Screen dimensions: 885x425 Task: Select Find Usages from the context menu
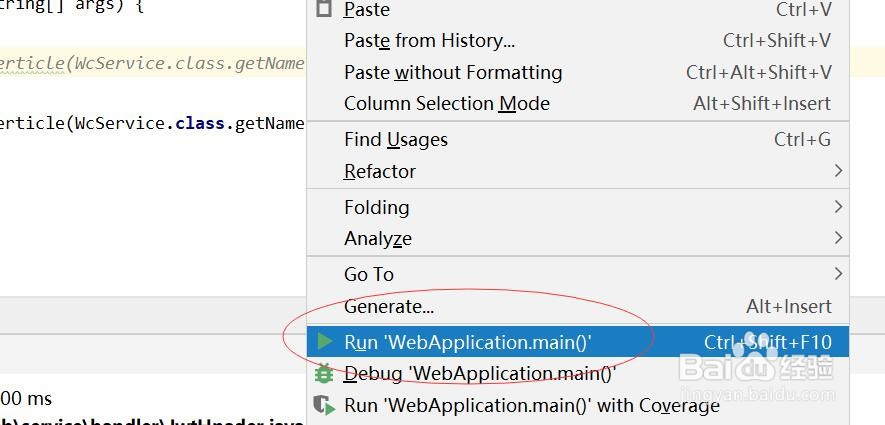[x=395, y=140]
